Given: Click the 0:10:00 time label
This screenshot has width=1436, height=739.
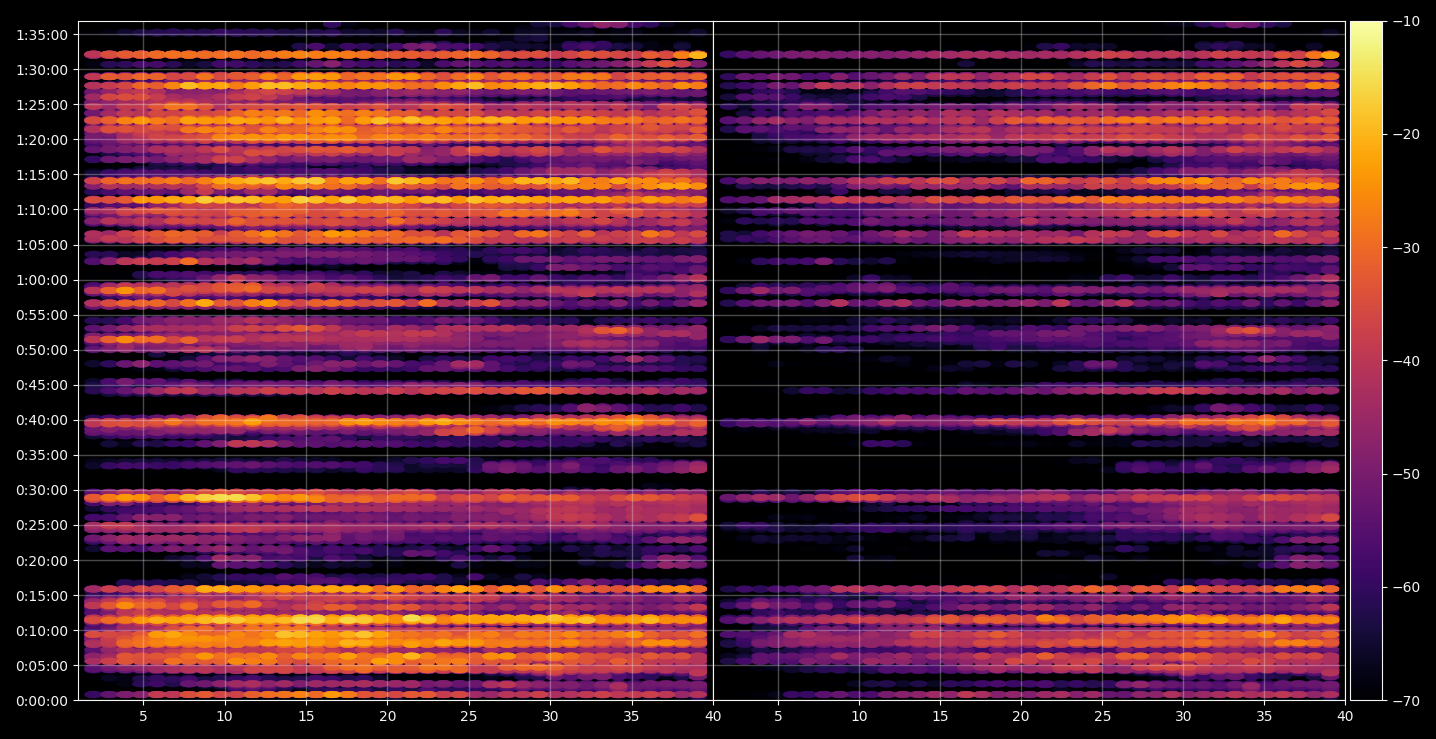Looking at the screenshot, I should 42,631.
